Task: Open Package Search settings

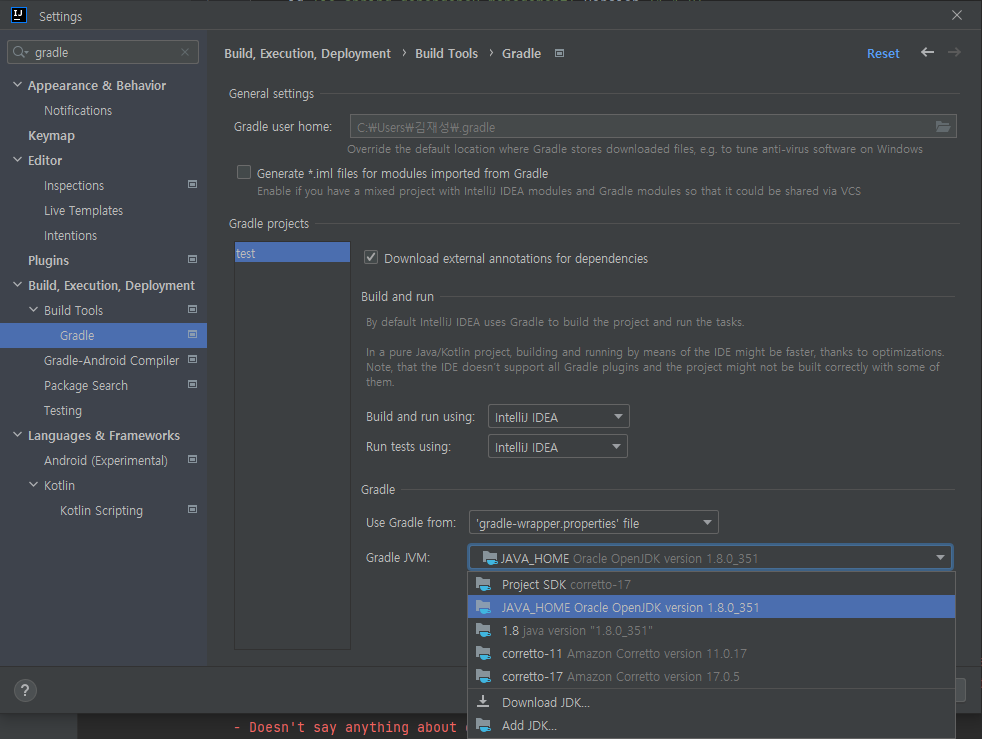Action: coord(86,385)
